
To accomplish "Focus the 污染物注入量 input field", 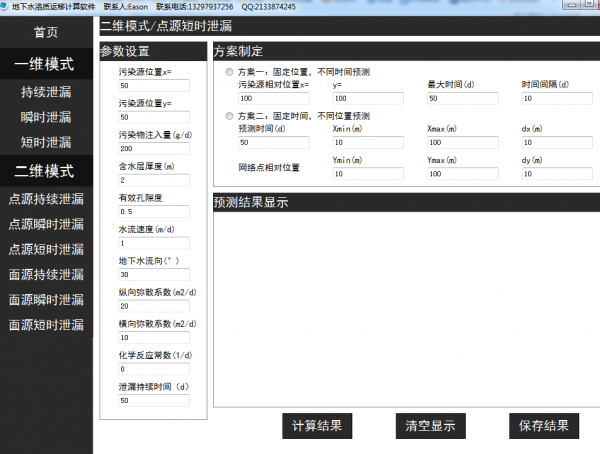I will point(152,148).
